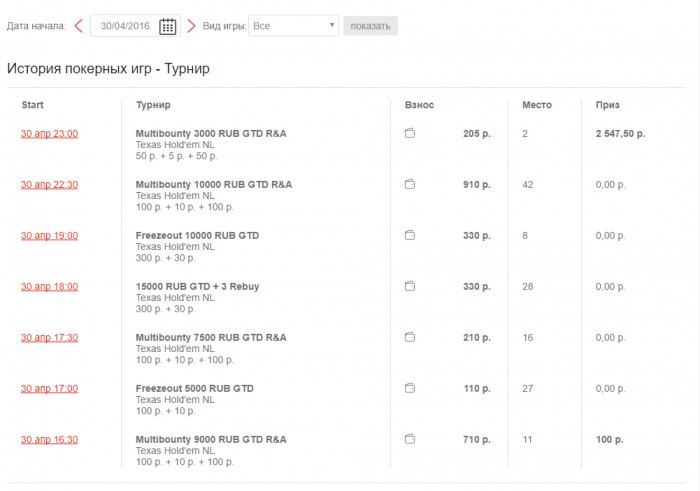Image resolution: width=700 pixels, height=491 pixels.
Task: Click wallet icon for Freezeout 10000 row
Action: coord(410,235)
